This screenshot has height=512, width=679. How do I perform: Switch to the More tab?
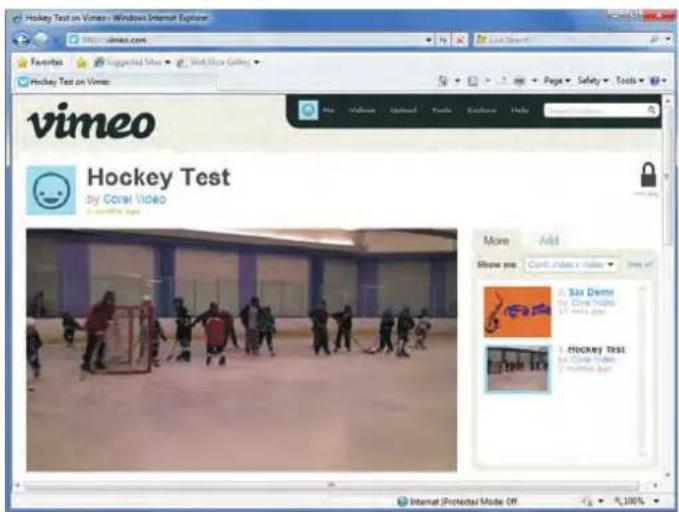pos(496,240)
